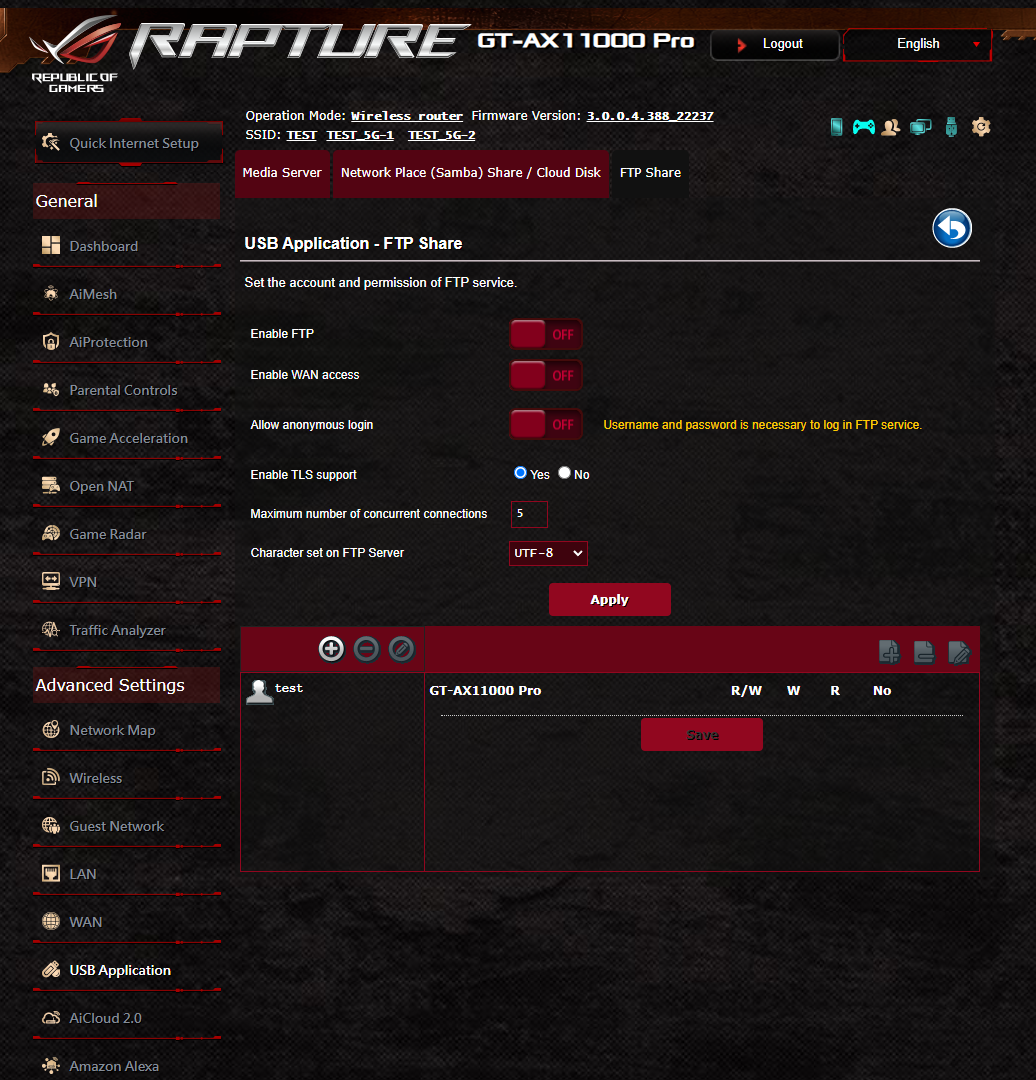This screenshot has width=1036, height=1080.
Task: Click the gear settings status icon
Action: point(981,127)
